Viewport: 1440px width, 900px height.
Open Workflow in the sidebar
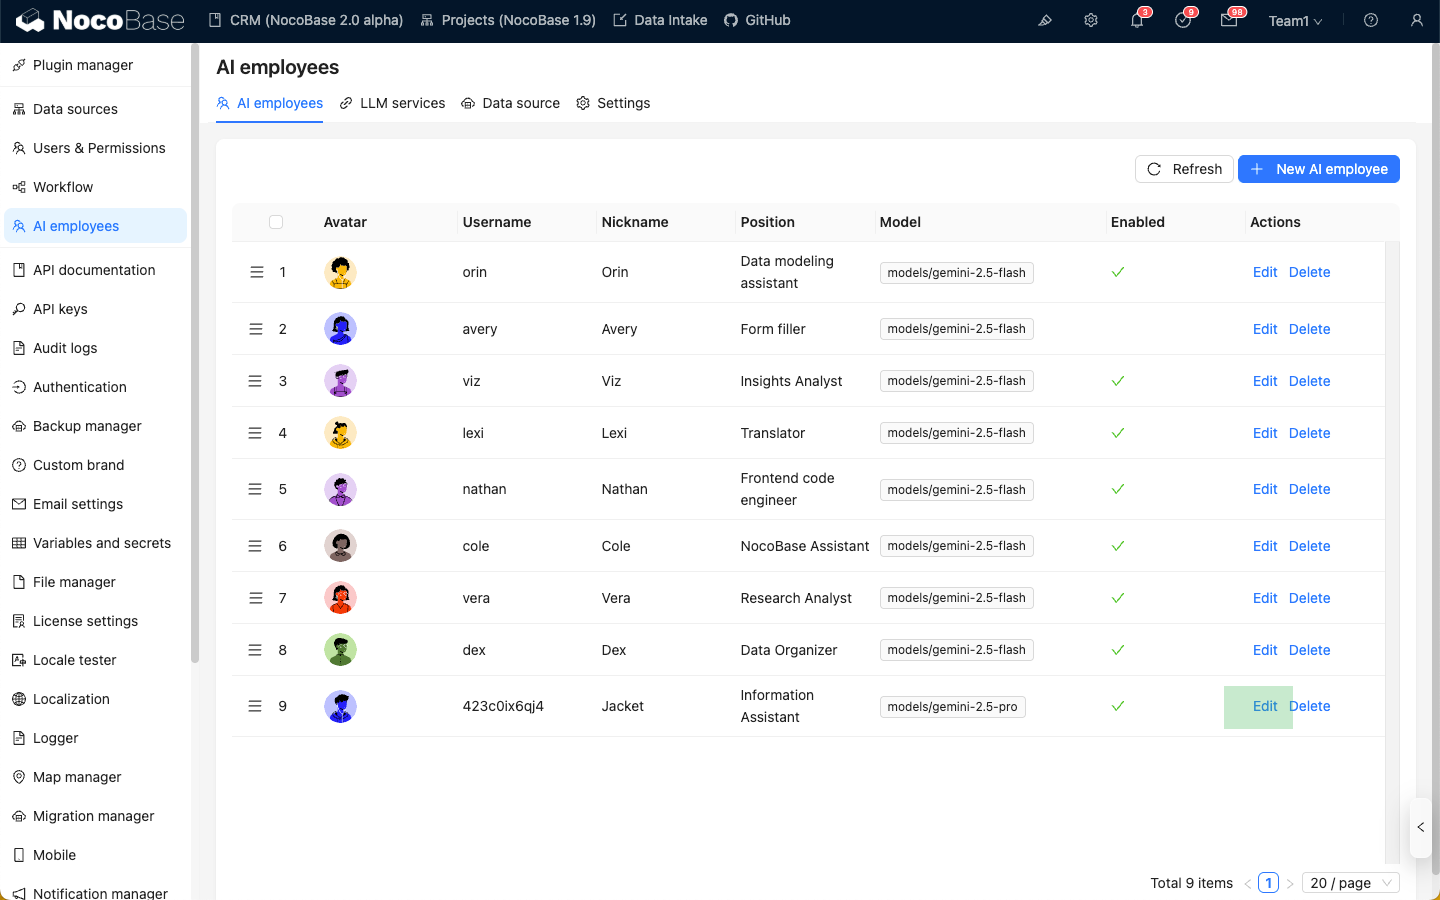click(63, 187)
